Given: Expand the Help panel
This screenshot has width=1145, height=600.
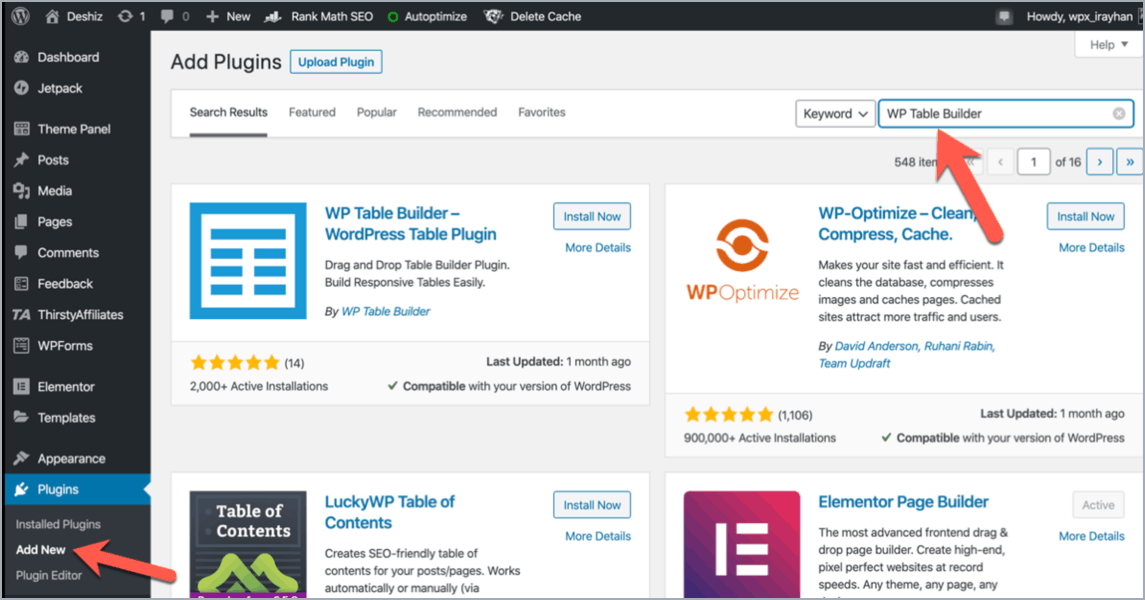Looking at the screenshot, I should pyautogui.click(x=1106, y=44).
